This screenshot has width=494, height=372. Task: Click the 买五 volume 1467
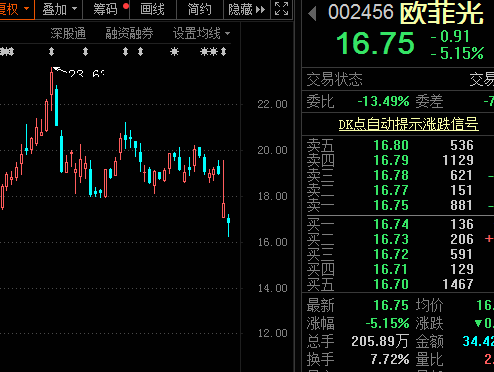click(458, 284)
